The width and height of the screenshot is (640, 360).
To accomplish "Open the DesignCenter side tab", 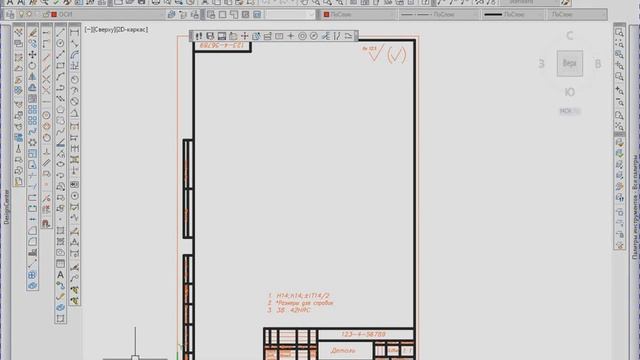I will (6, 207).
